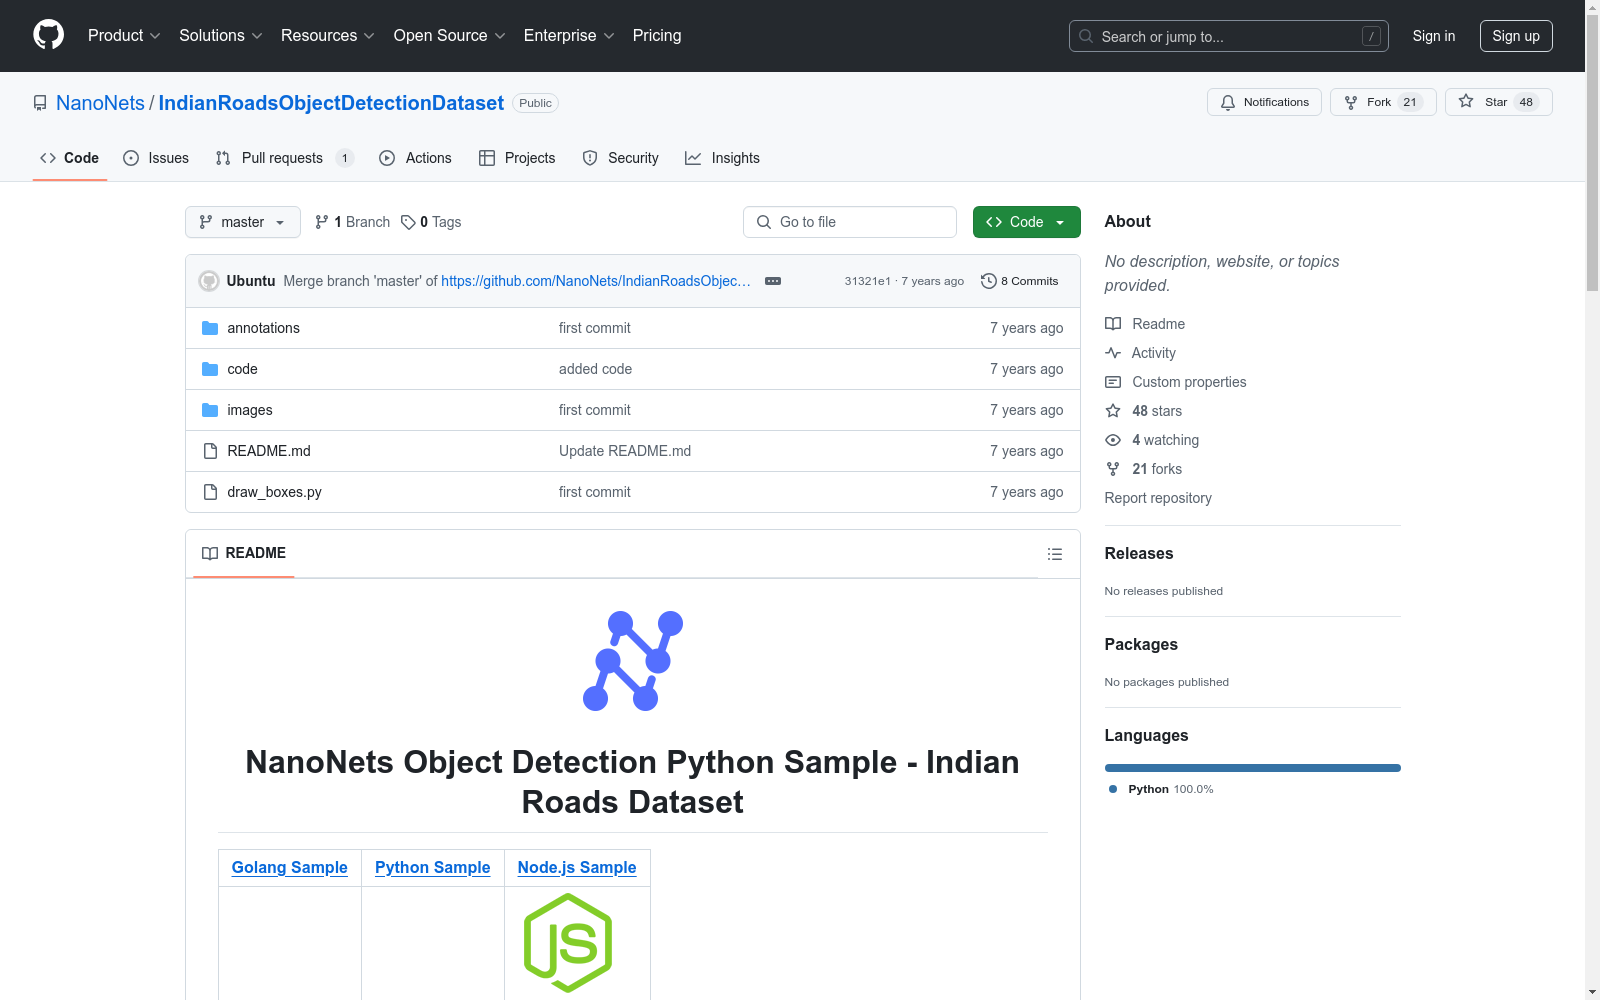Click the Python language color dot
The width and height of the screenshot is (1600, 1000).
point(1113,789)
